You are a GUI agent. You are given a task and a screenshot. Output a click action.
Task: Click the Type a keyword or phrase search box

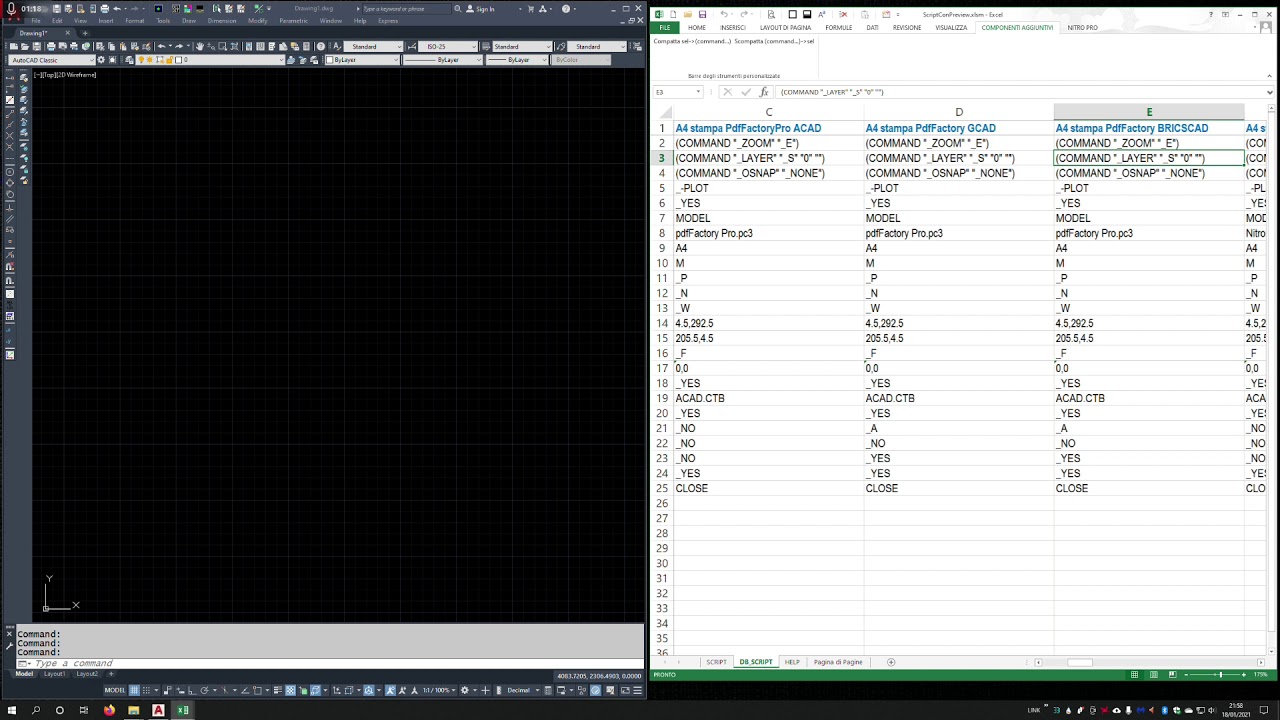click(406, 8)
